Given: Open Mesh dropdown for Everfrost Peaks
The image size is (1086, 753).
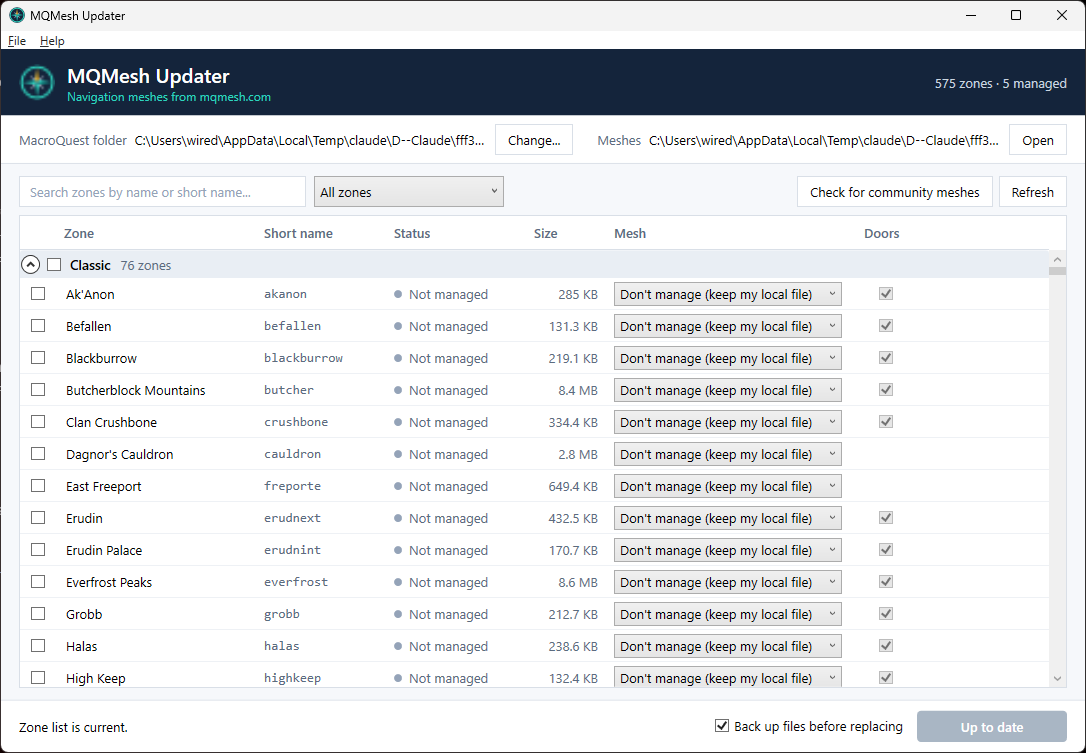Looking at the screenshot, I should tap(728, 582).
